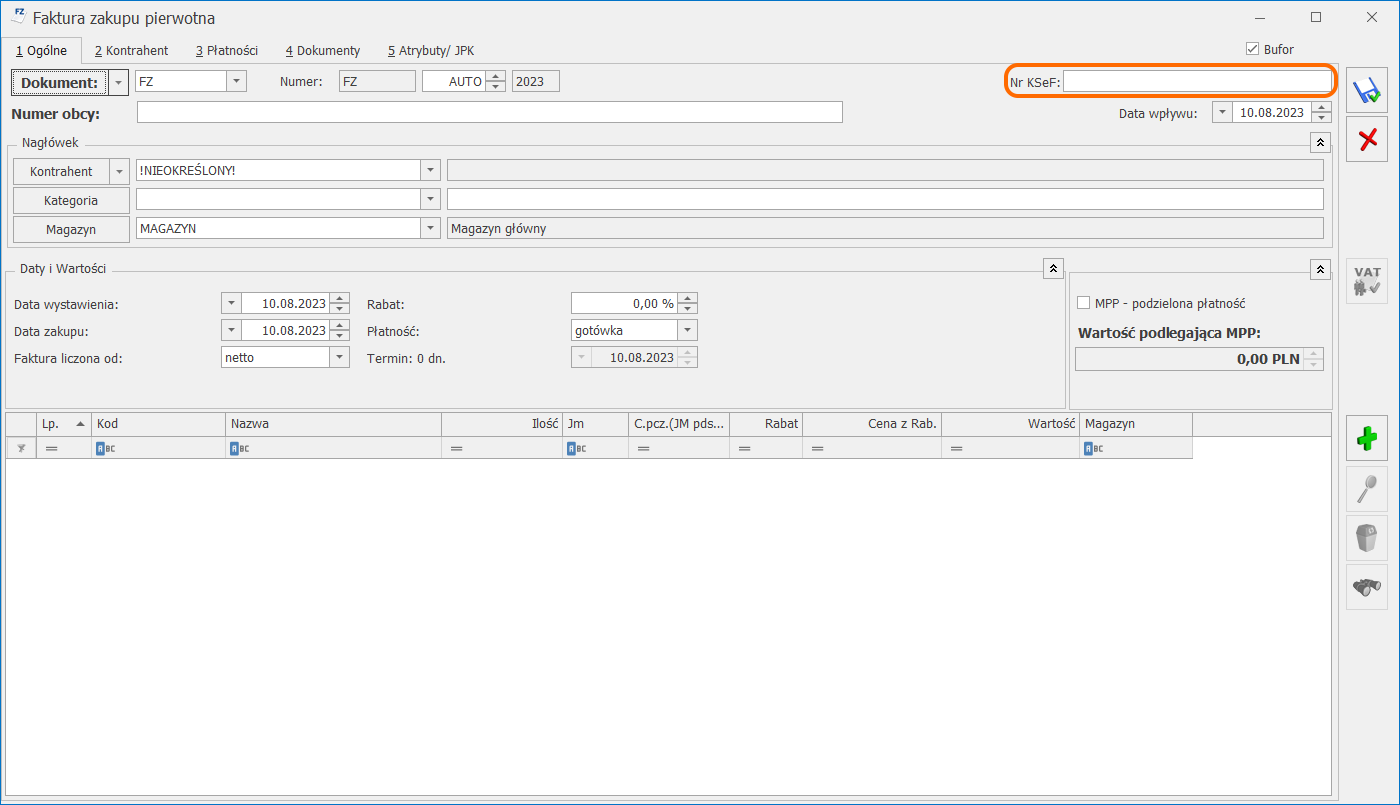Cancel with the red X button
Screen dimensions: 1400x805
tap(1367, 138)
